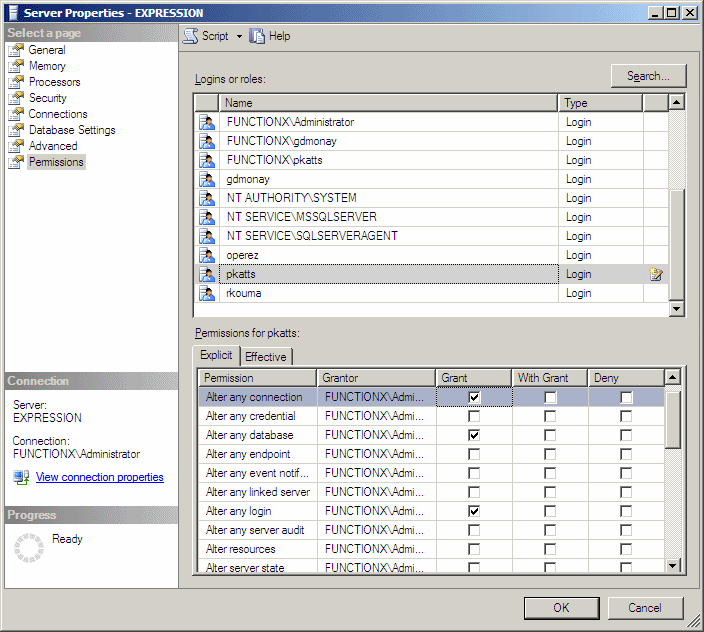Click login icon for NT SERVICE\SQLSERVERAGENT
This screenshot has height=632, width=704.
click(207, 236)
